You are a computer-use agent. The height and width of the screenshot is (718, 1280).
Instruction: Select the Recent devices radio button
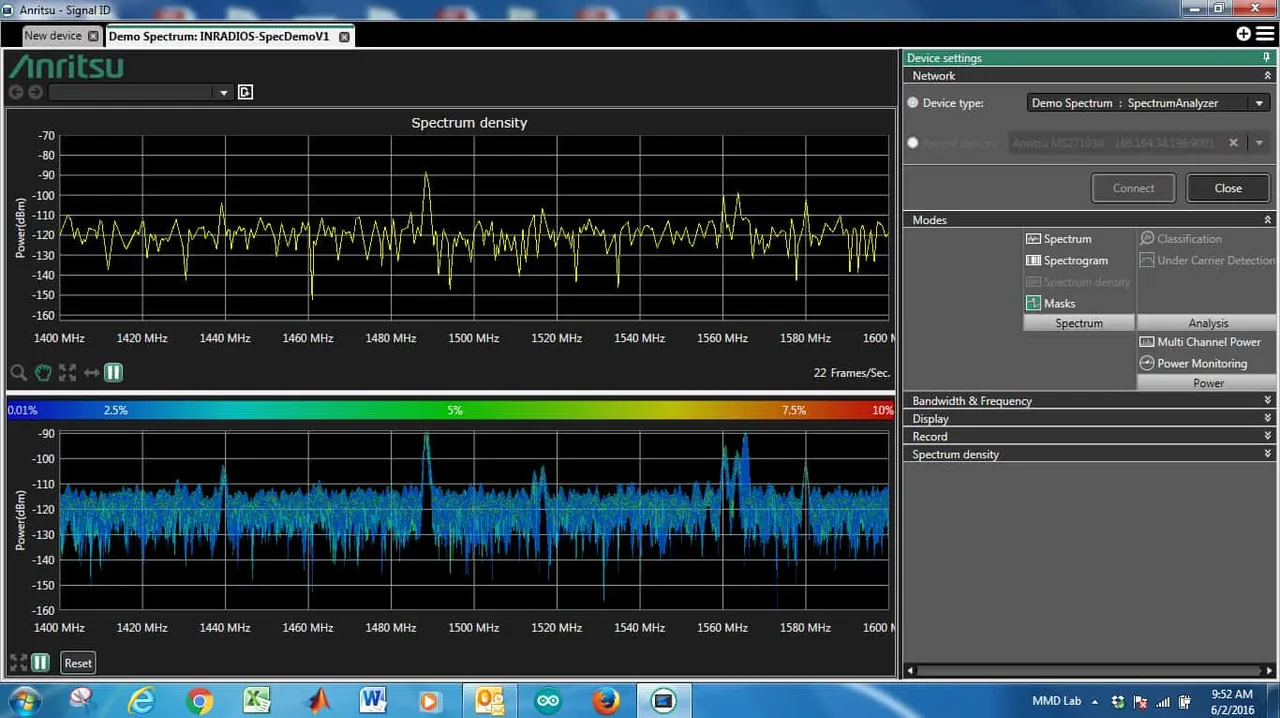tap(913, 143)
